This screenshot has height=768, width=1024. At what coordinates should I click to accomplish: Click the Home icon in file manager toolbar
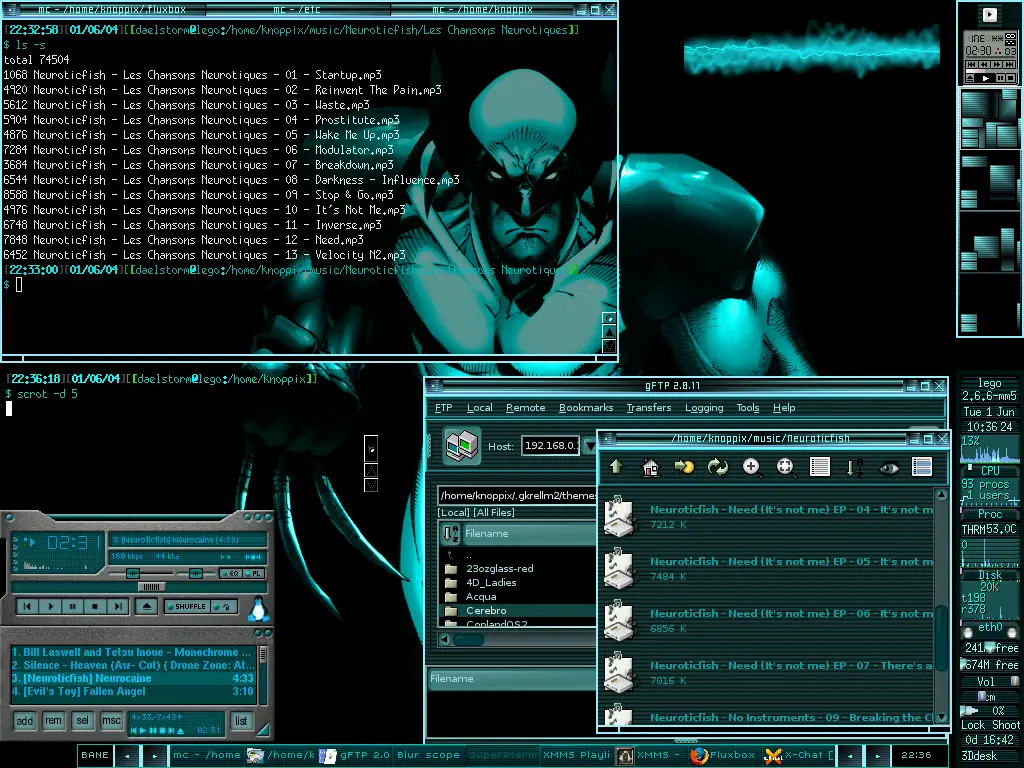pyautogui.click(x=650, y=466)
